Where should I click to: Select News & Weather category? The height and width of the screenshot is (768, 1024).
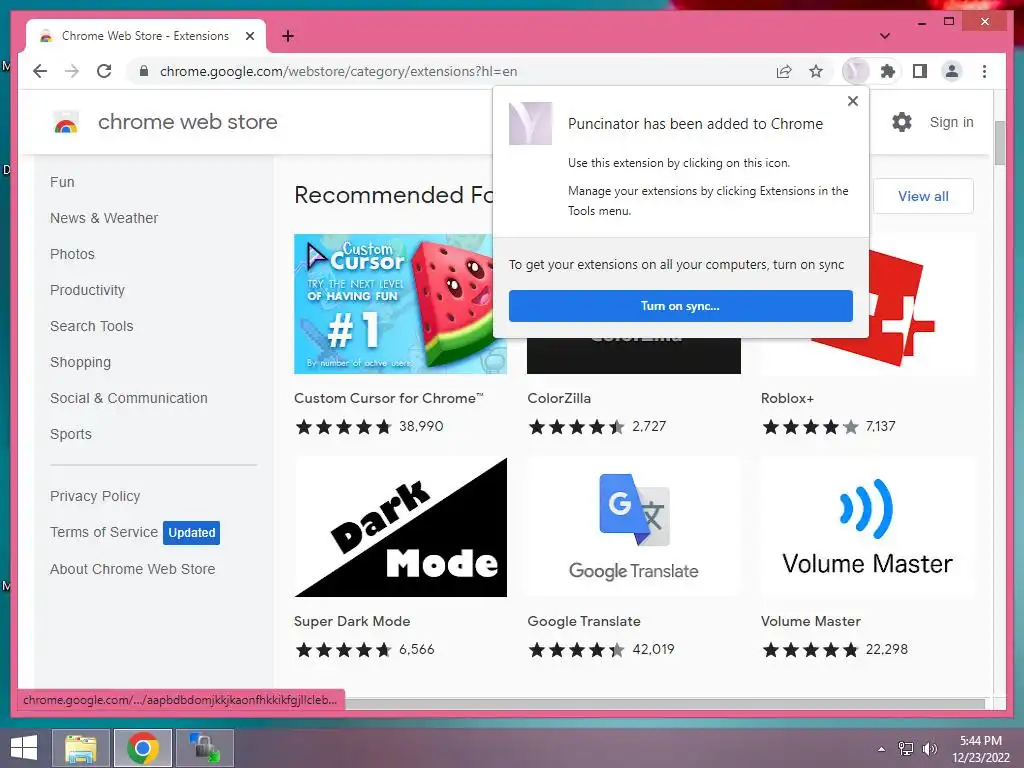(x=104, y=218)
